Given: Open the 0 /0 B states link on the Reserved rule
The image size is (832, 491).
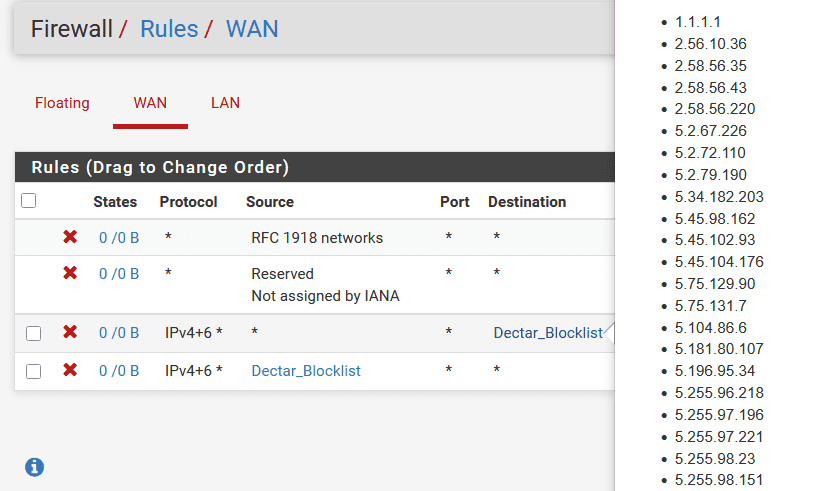Looking at the screenshot, I should [119, 274].
